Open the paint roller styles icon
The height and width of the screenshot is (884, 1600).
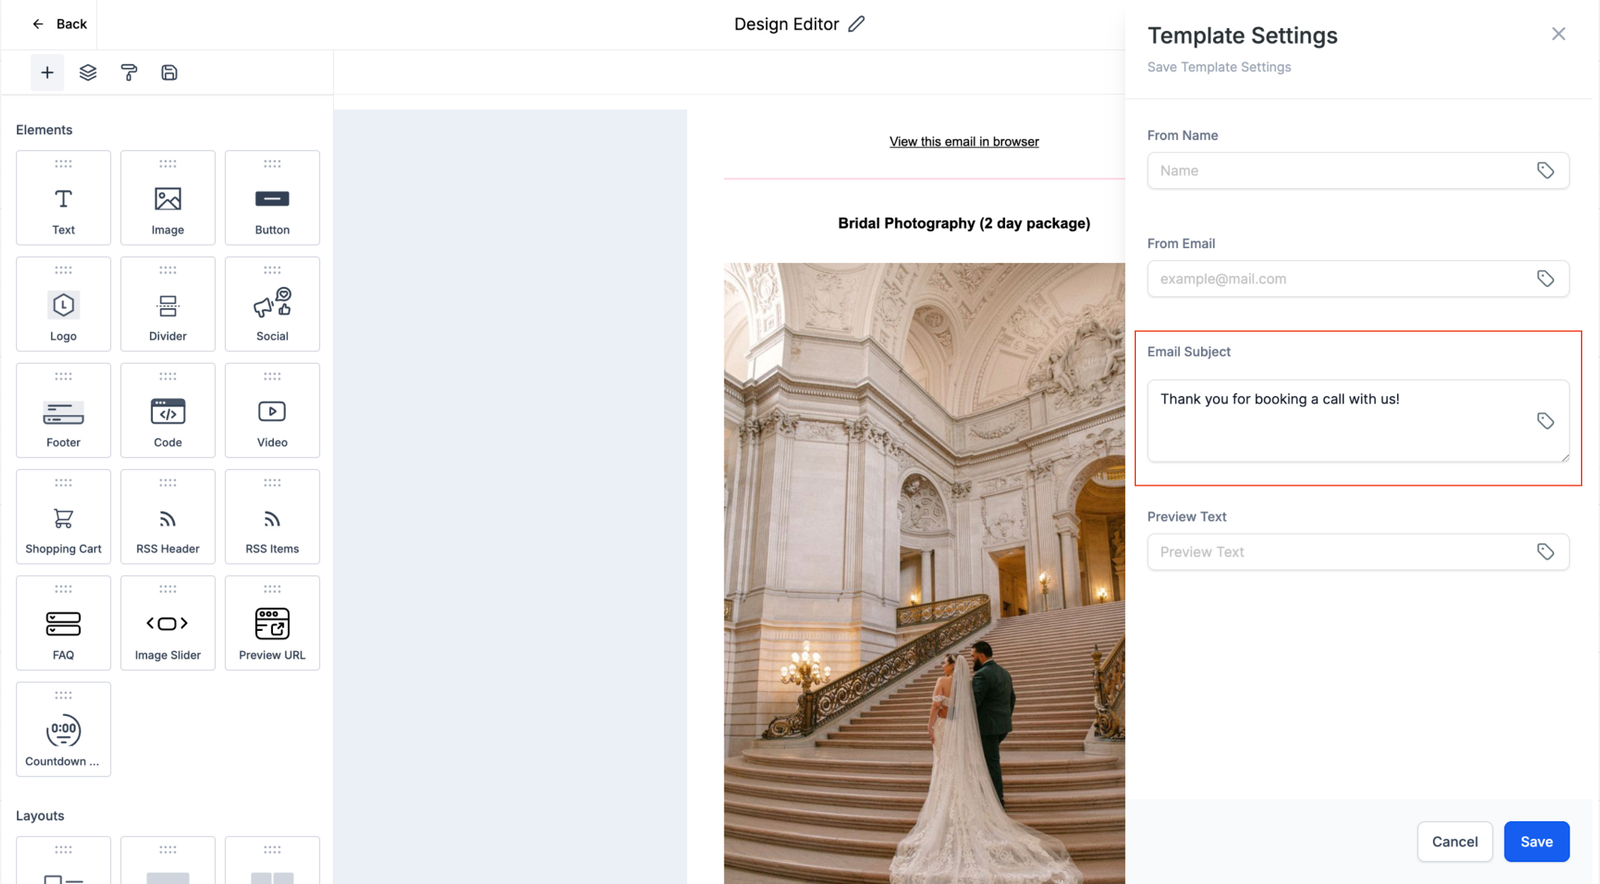pyautogui.click(x=129, y=73)
